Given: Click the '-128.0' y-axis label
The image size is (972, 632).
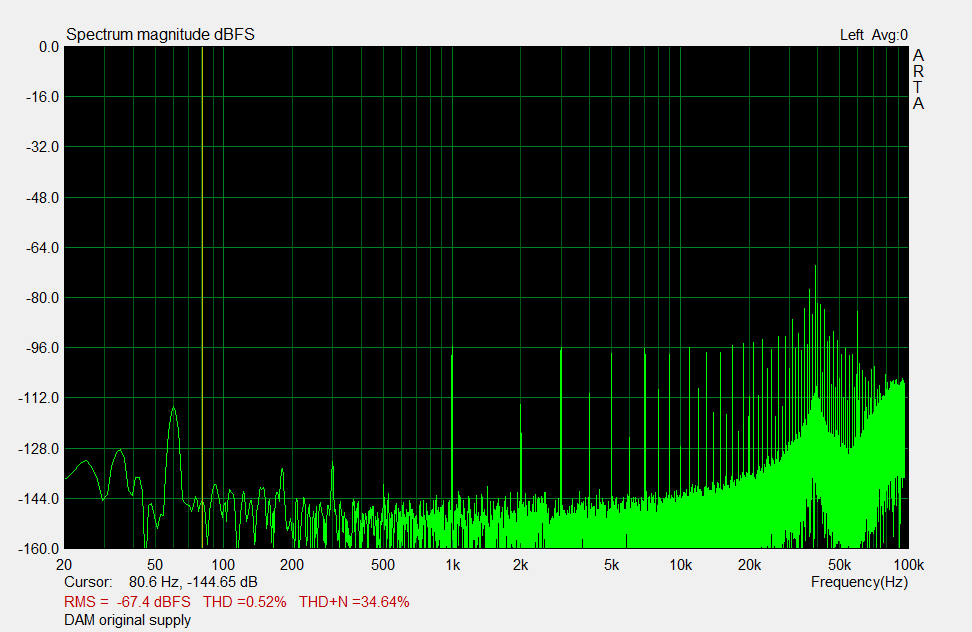Looking at the screenshot, I should point(39,449).
